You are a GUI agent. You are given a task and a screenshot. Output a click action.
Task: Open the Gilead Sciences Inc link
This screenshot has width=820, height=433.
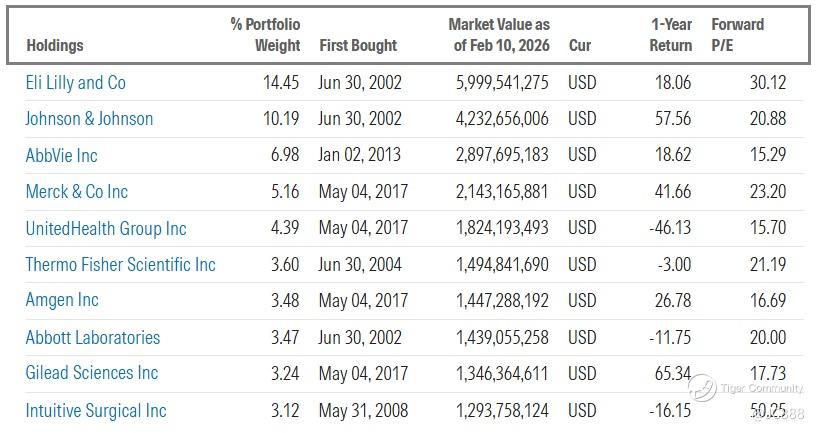(92, 373)
